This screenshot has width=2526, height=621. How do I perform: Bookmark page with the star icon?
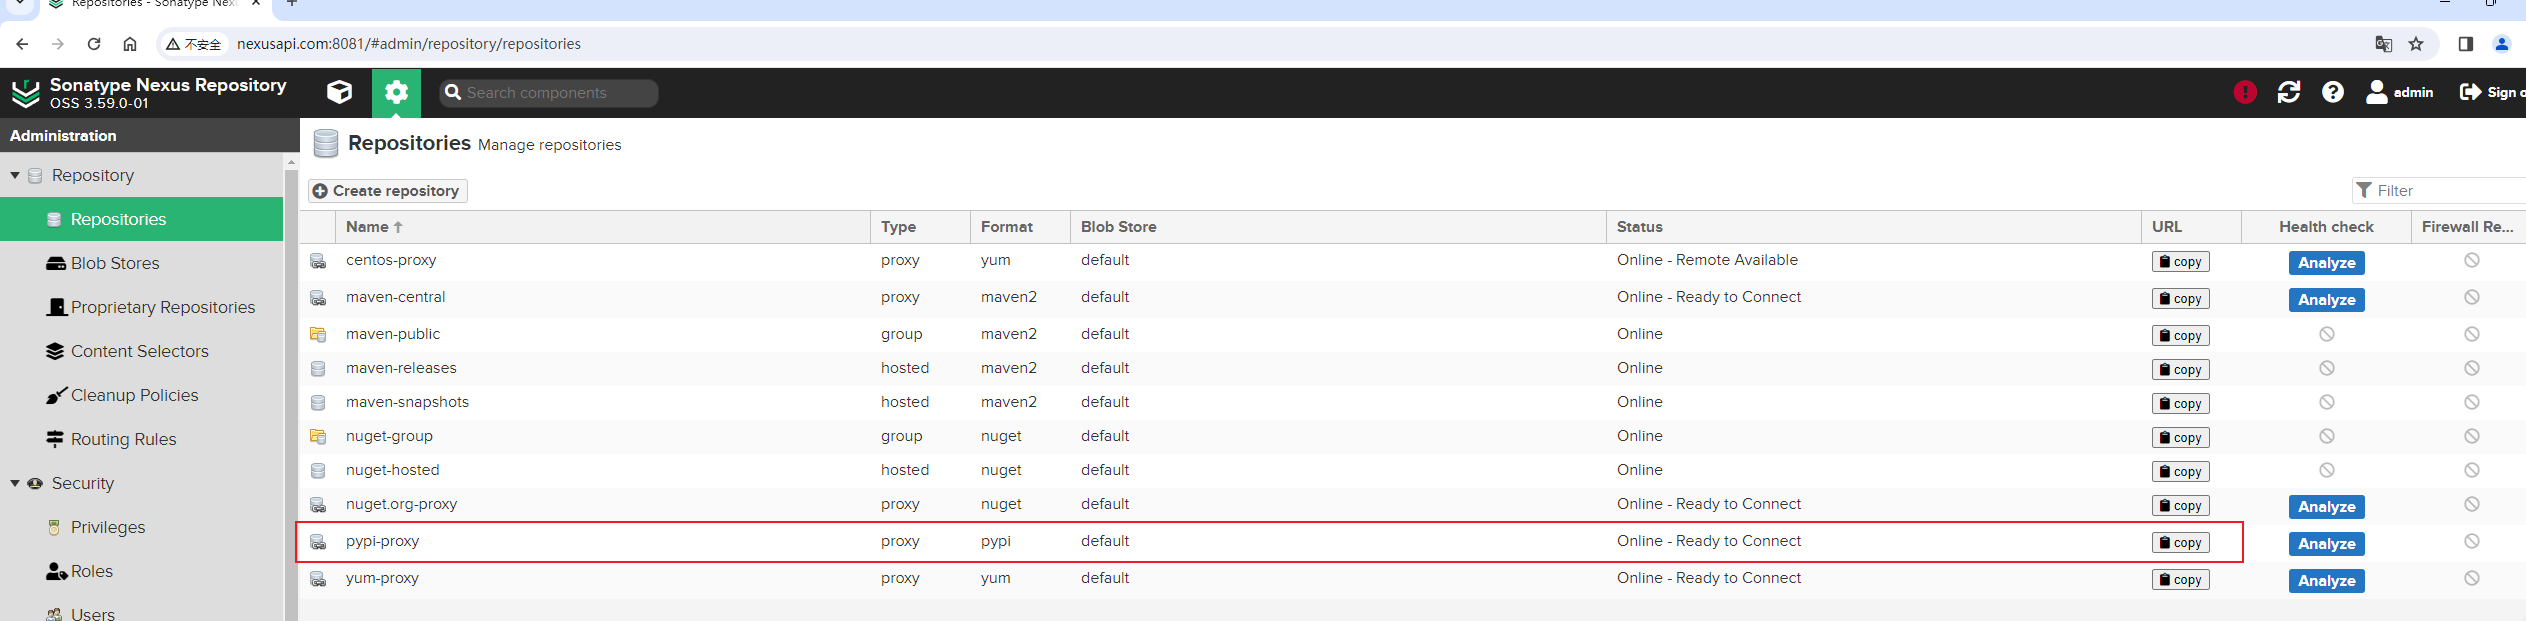pos(2416,44)
